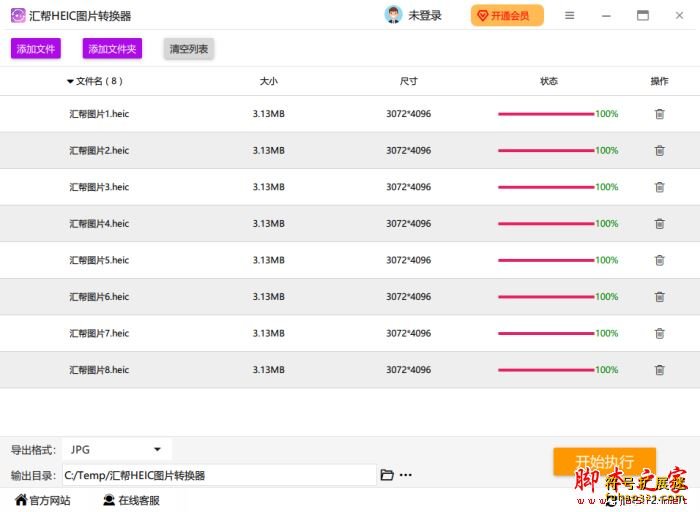Clear the list with 清空列表
This screenshot has width=700, height=512.
point(189,49)
